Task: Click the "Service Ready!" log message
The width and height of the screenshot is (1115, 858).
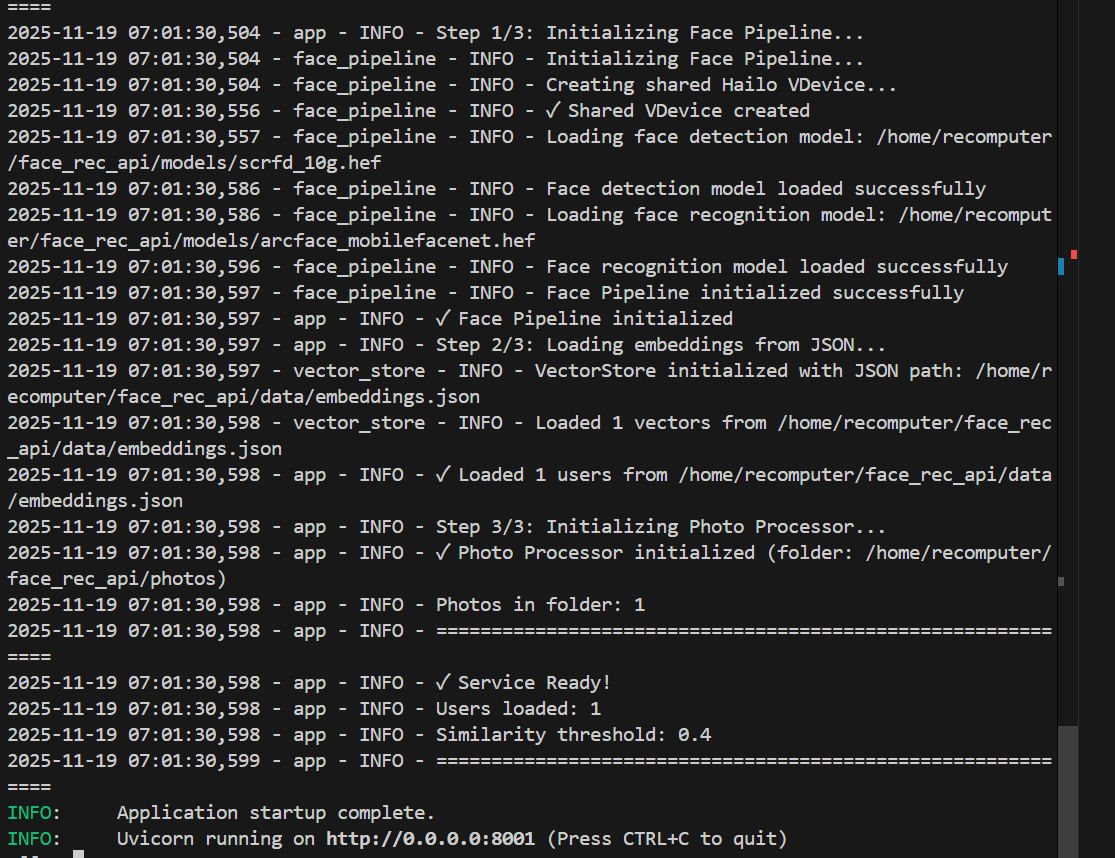Action: point(534,682)
